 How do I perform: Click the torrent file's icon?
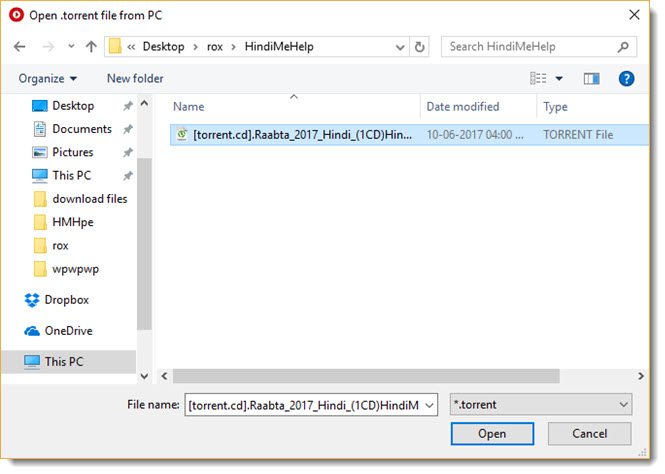click(182, 134)
